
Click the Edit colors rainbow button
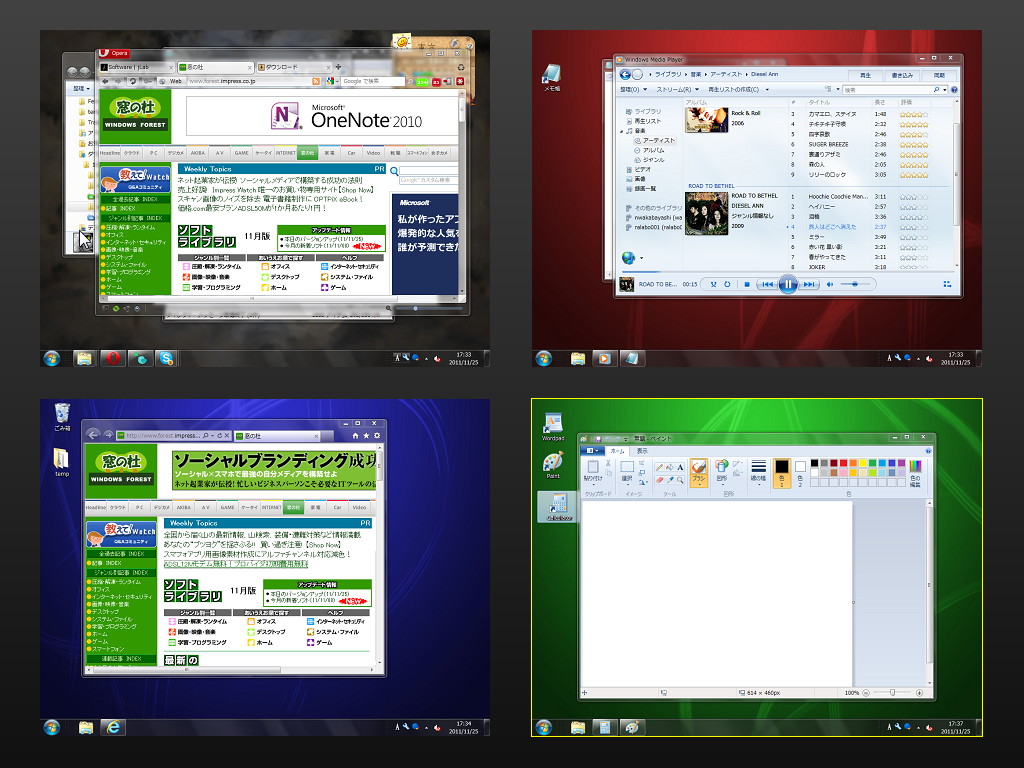tap(915, 473)
